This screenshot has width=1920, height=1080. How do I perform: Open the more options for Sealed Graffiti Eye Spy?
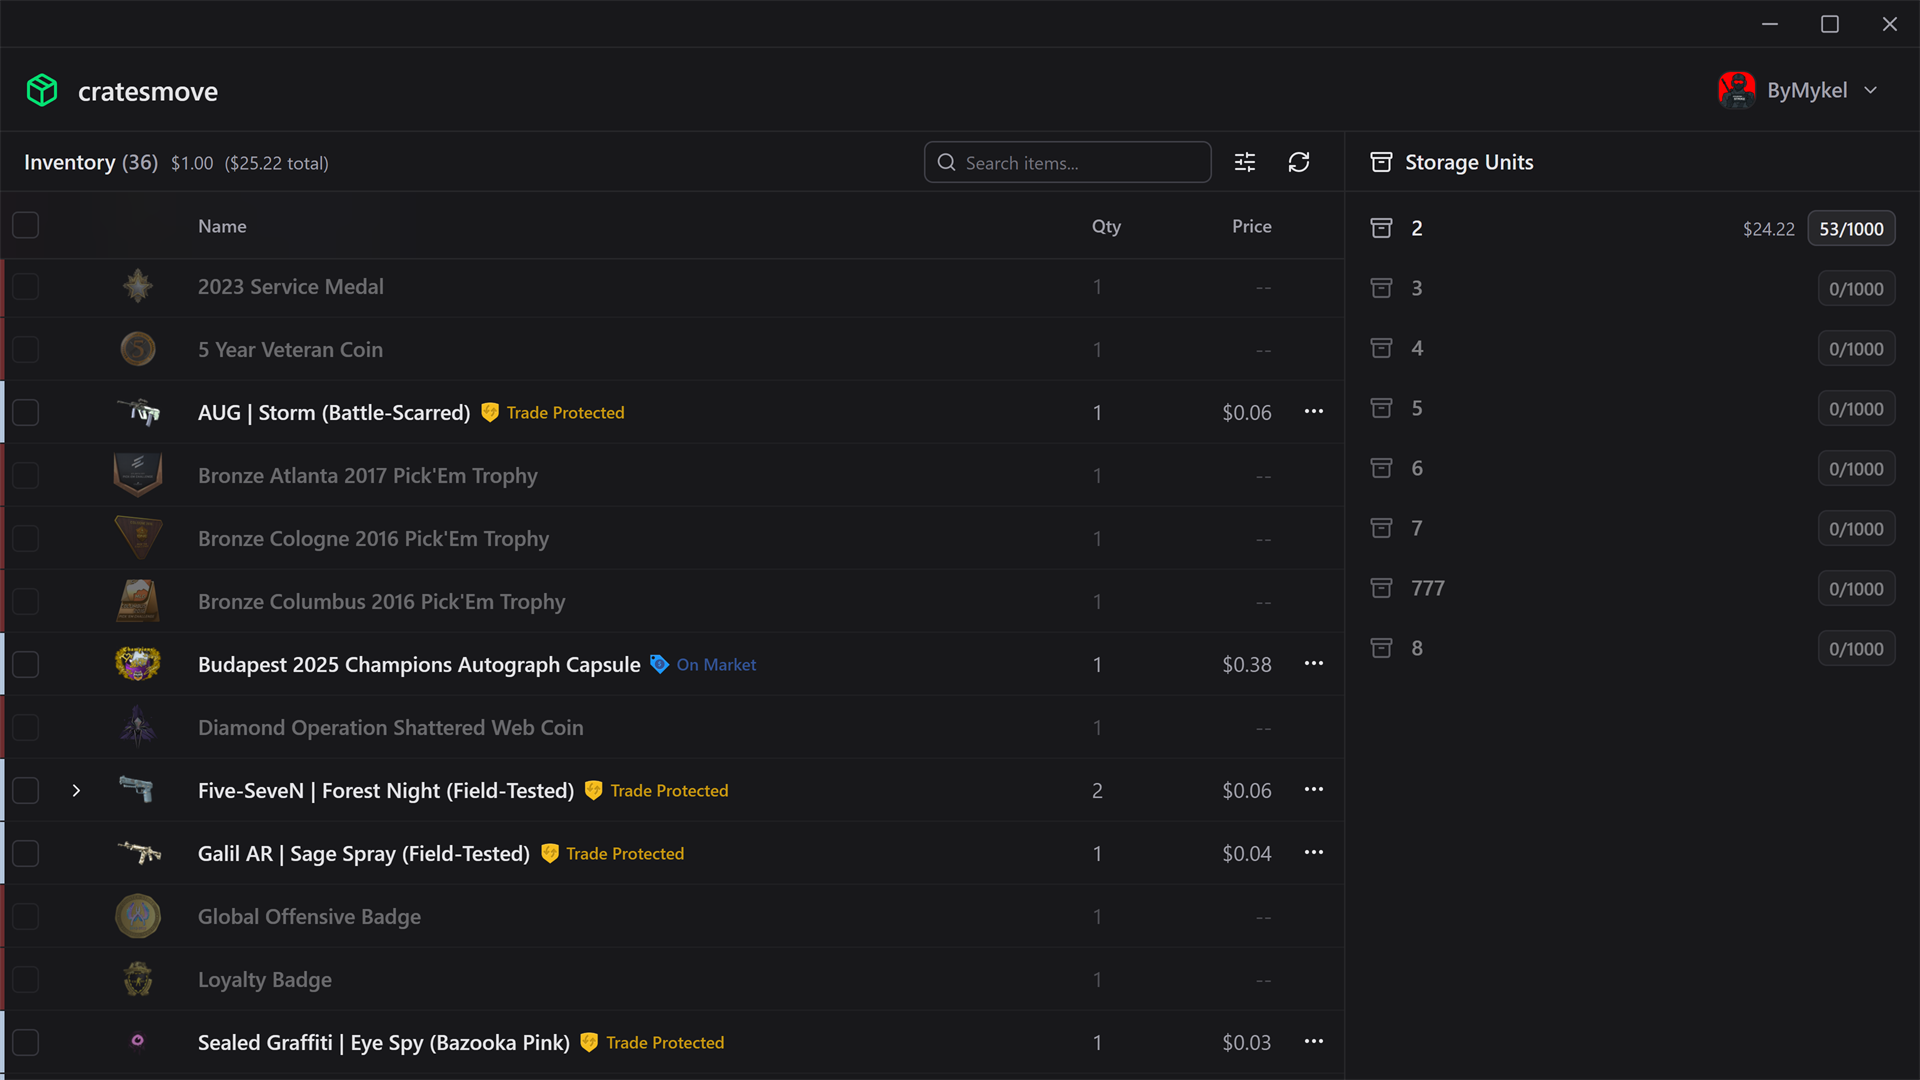(1314, 1042)
